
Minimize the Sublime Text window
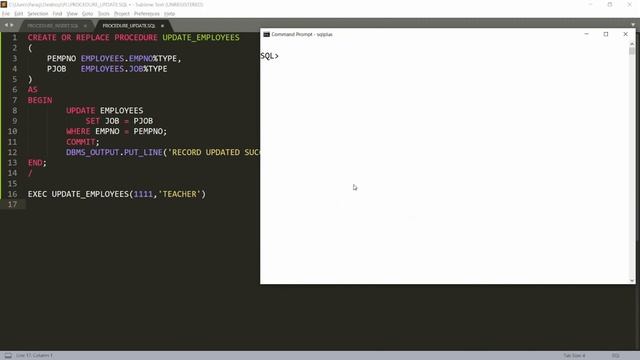[590, 4]
